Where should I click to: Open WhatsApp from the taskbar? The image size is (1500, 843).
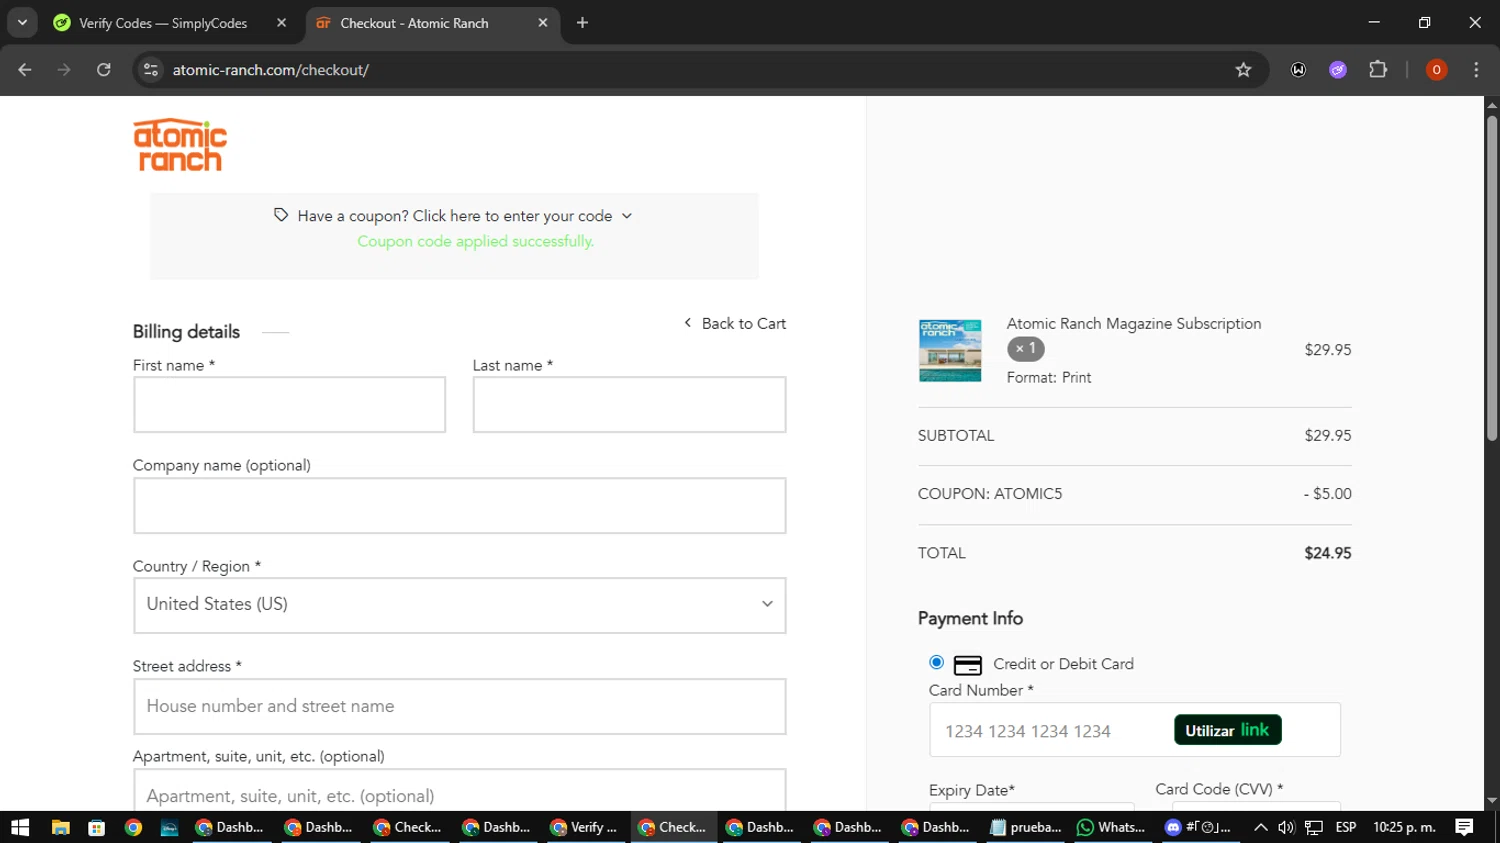click(1111, 827)
